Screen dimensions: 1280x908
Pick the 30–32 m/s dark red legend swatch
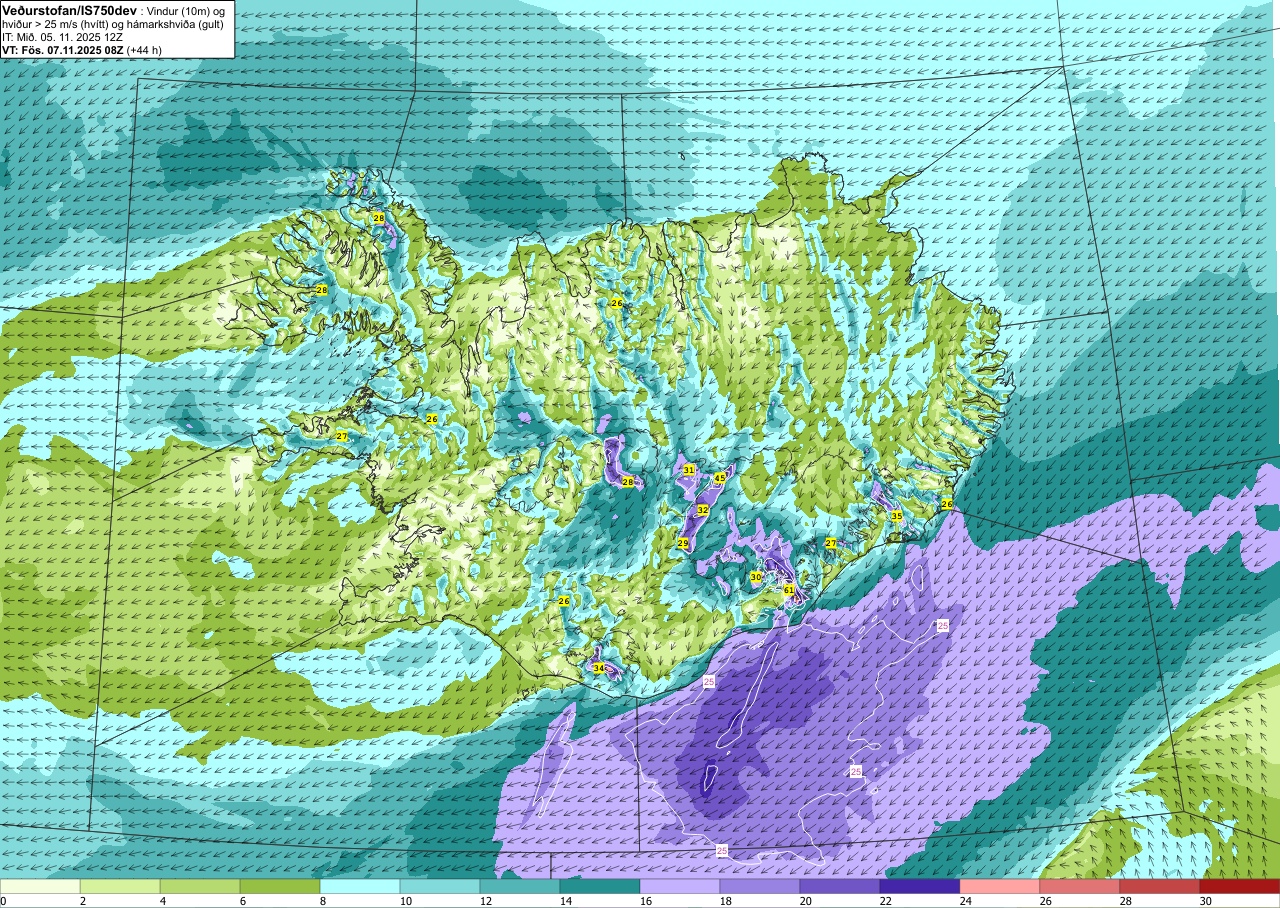(1240, 886)
